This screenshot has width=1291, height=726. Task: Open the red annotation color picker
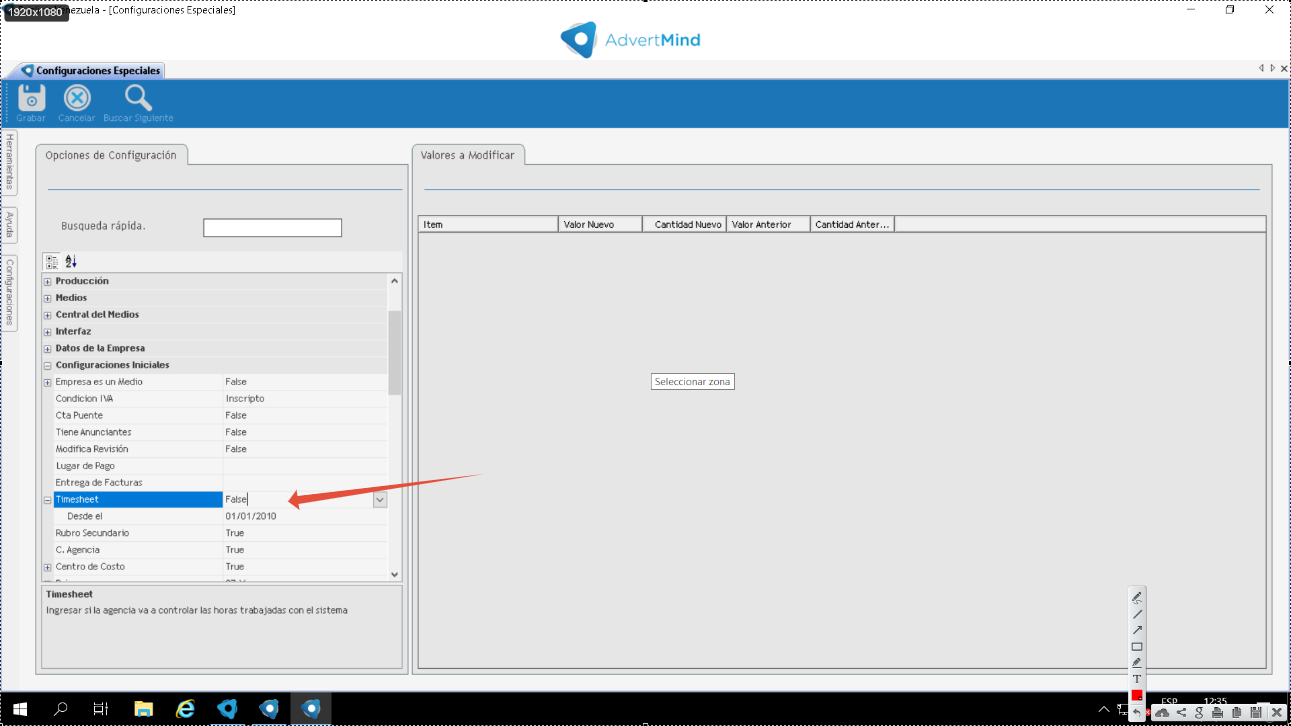point(1137,695)
